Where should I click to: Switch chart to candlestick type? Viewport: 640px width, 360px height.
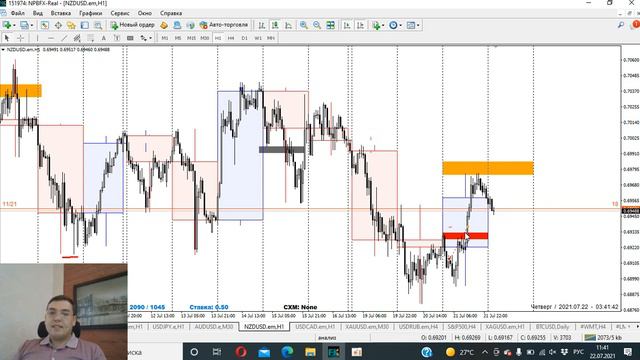click(x=275, y=25)
